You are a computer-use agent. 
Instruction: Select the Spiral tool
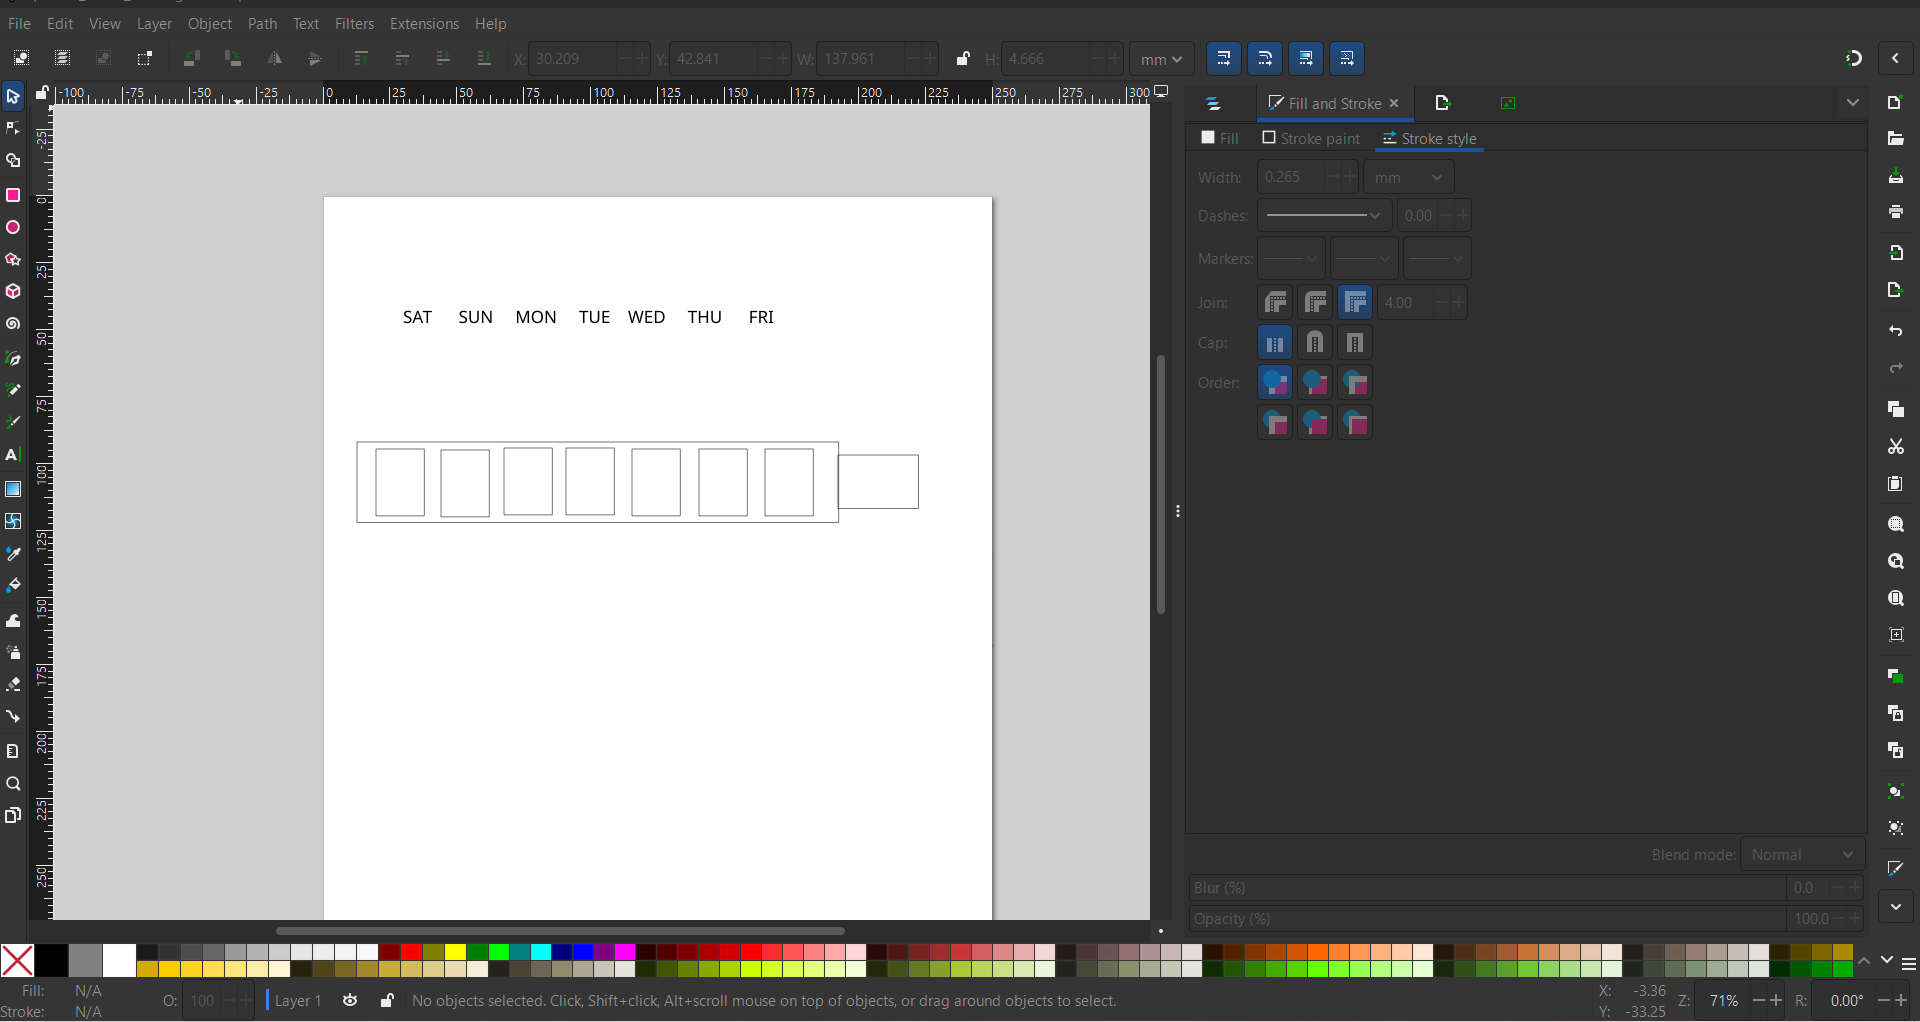point(13,324)
